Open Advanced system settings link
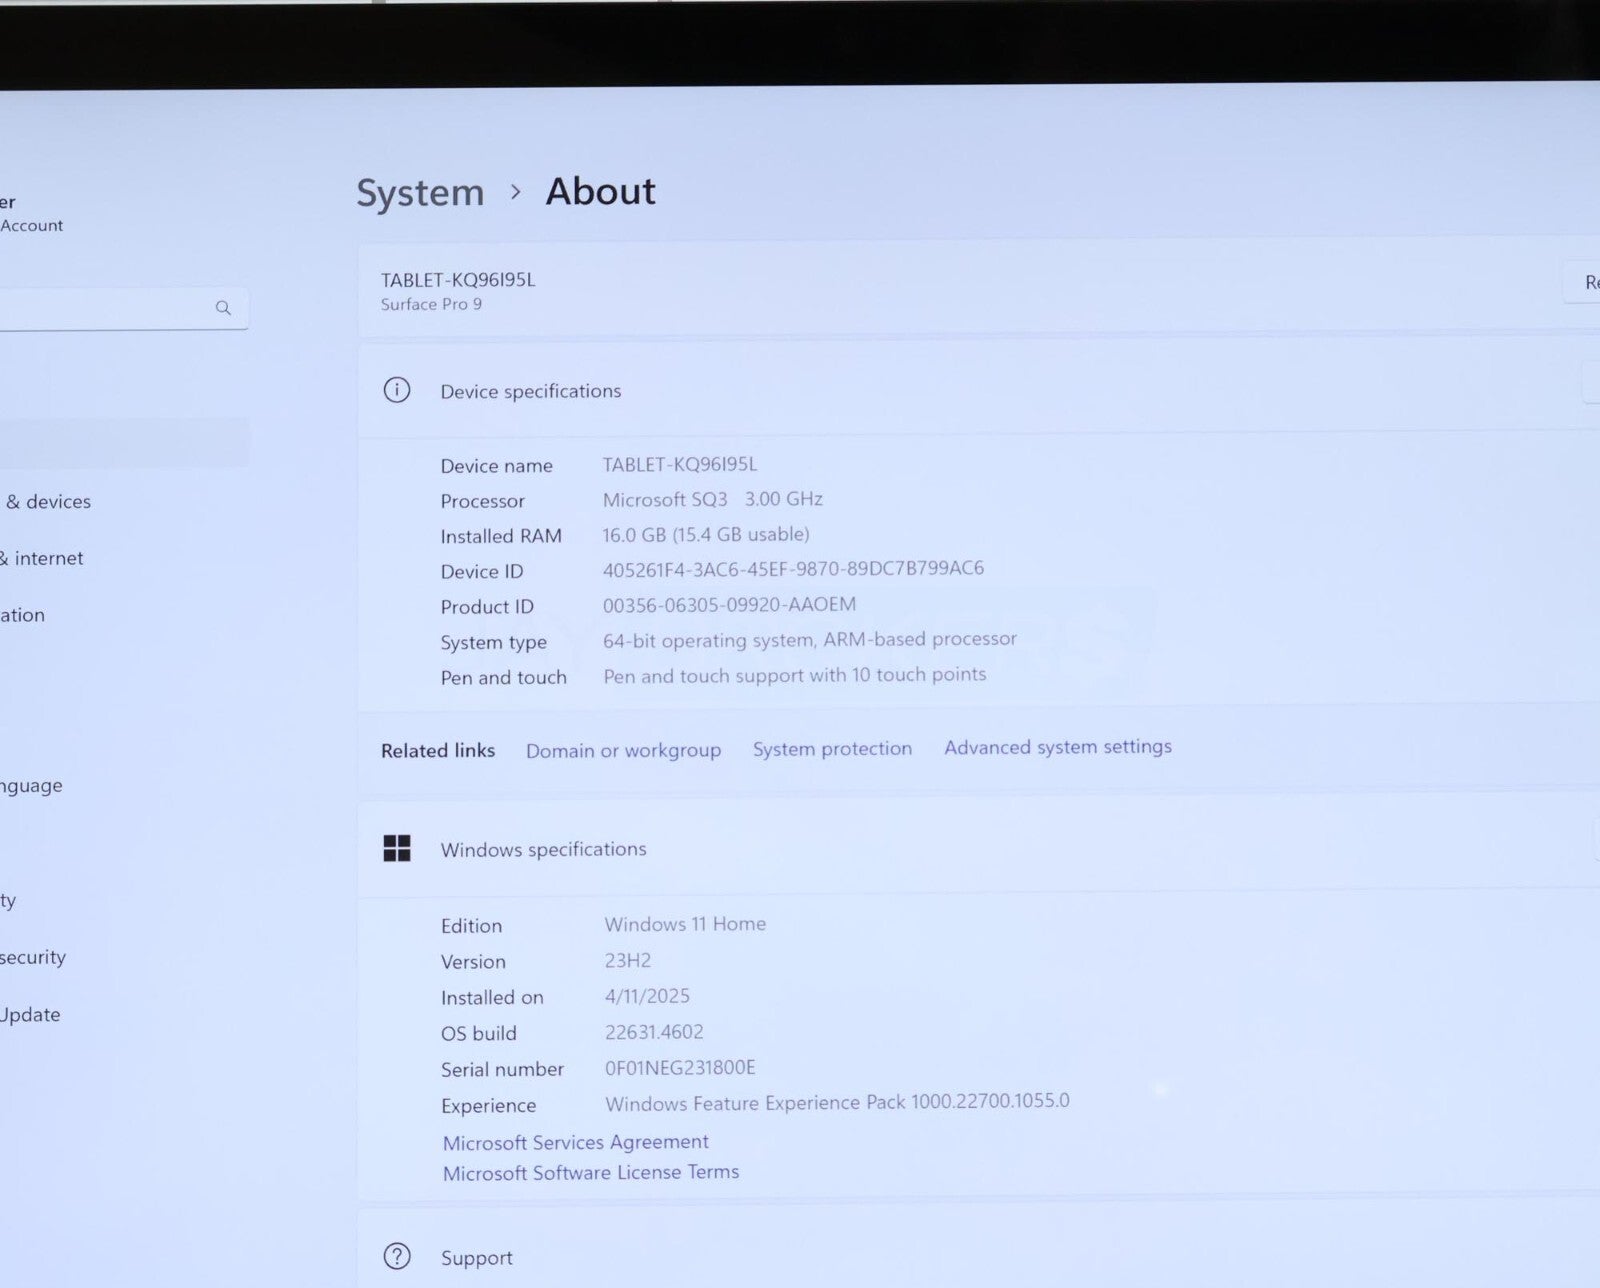The image size is (1600, 1288). pos(1058,747)
